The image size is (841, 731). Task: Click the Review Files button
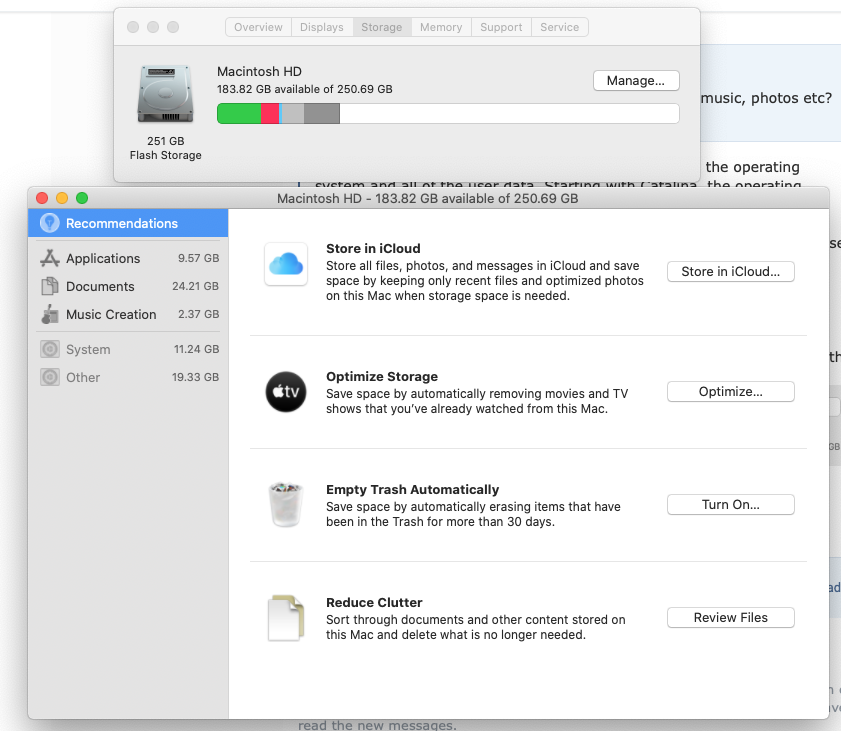[x=731, y=617]
